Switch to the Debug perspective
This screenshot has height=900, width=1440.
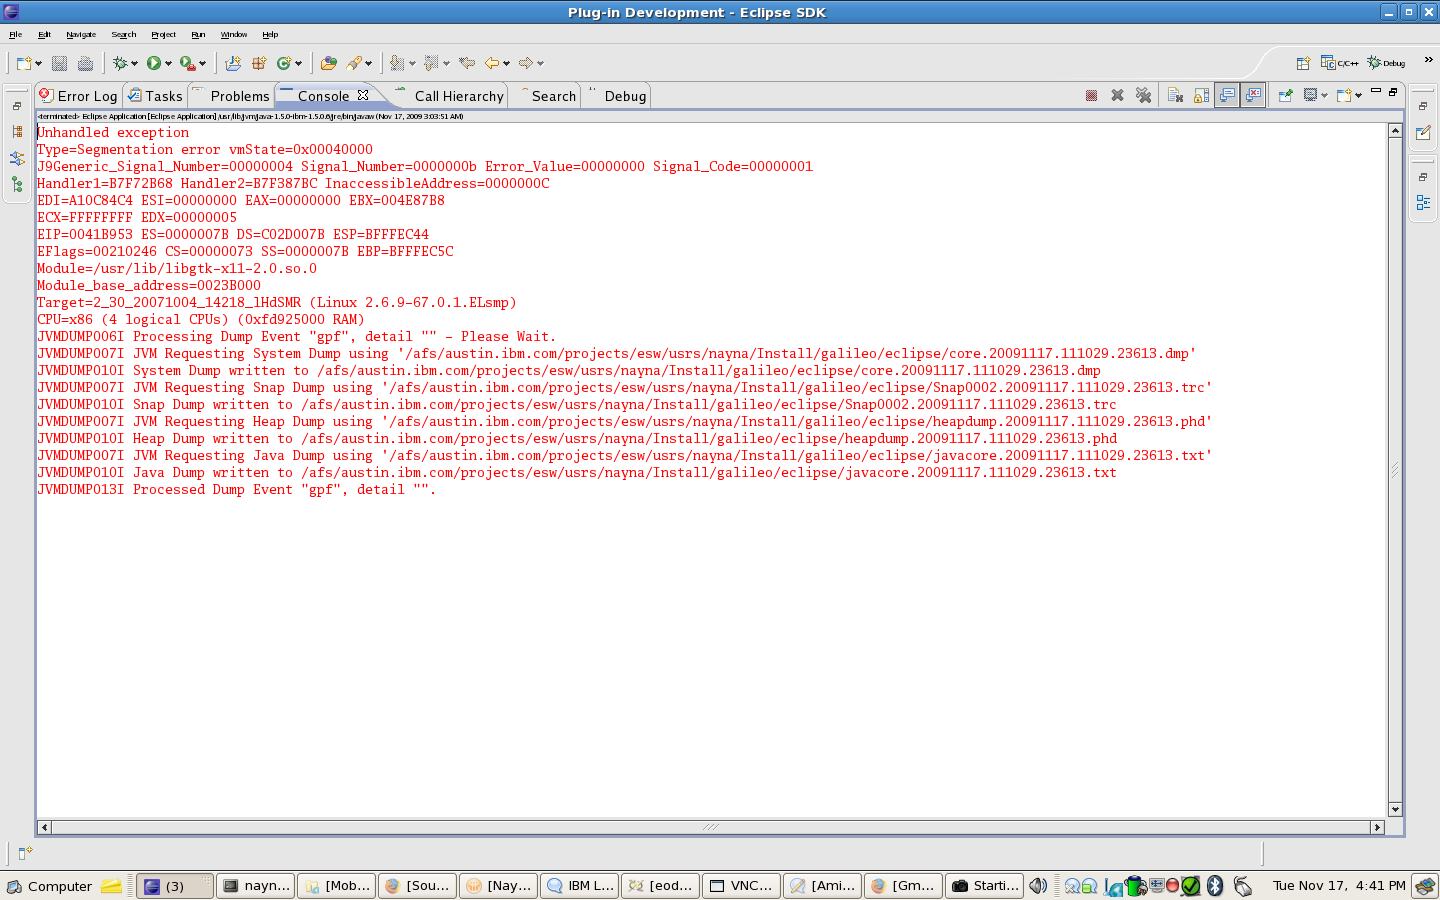[x=1386, y=63]
